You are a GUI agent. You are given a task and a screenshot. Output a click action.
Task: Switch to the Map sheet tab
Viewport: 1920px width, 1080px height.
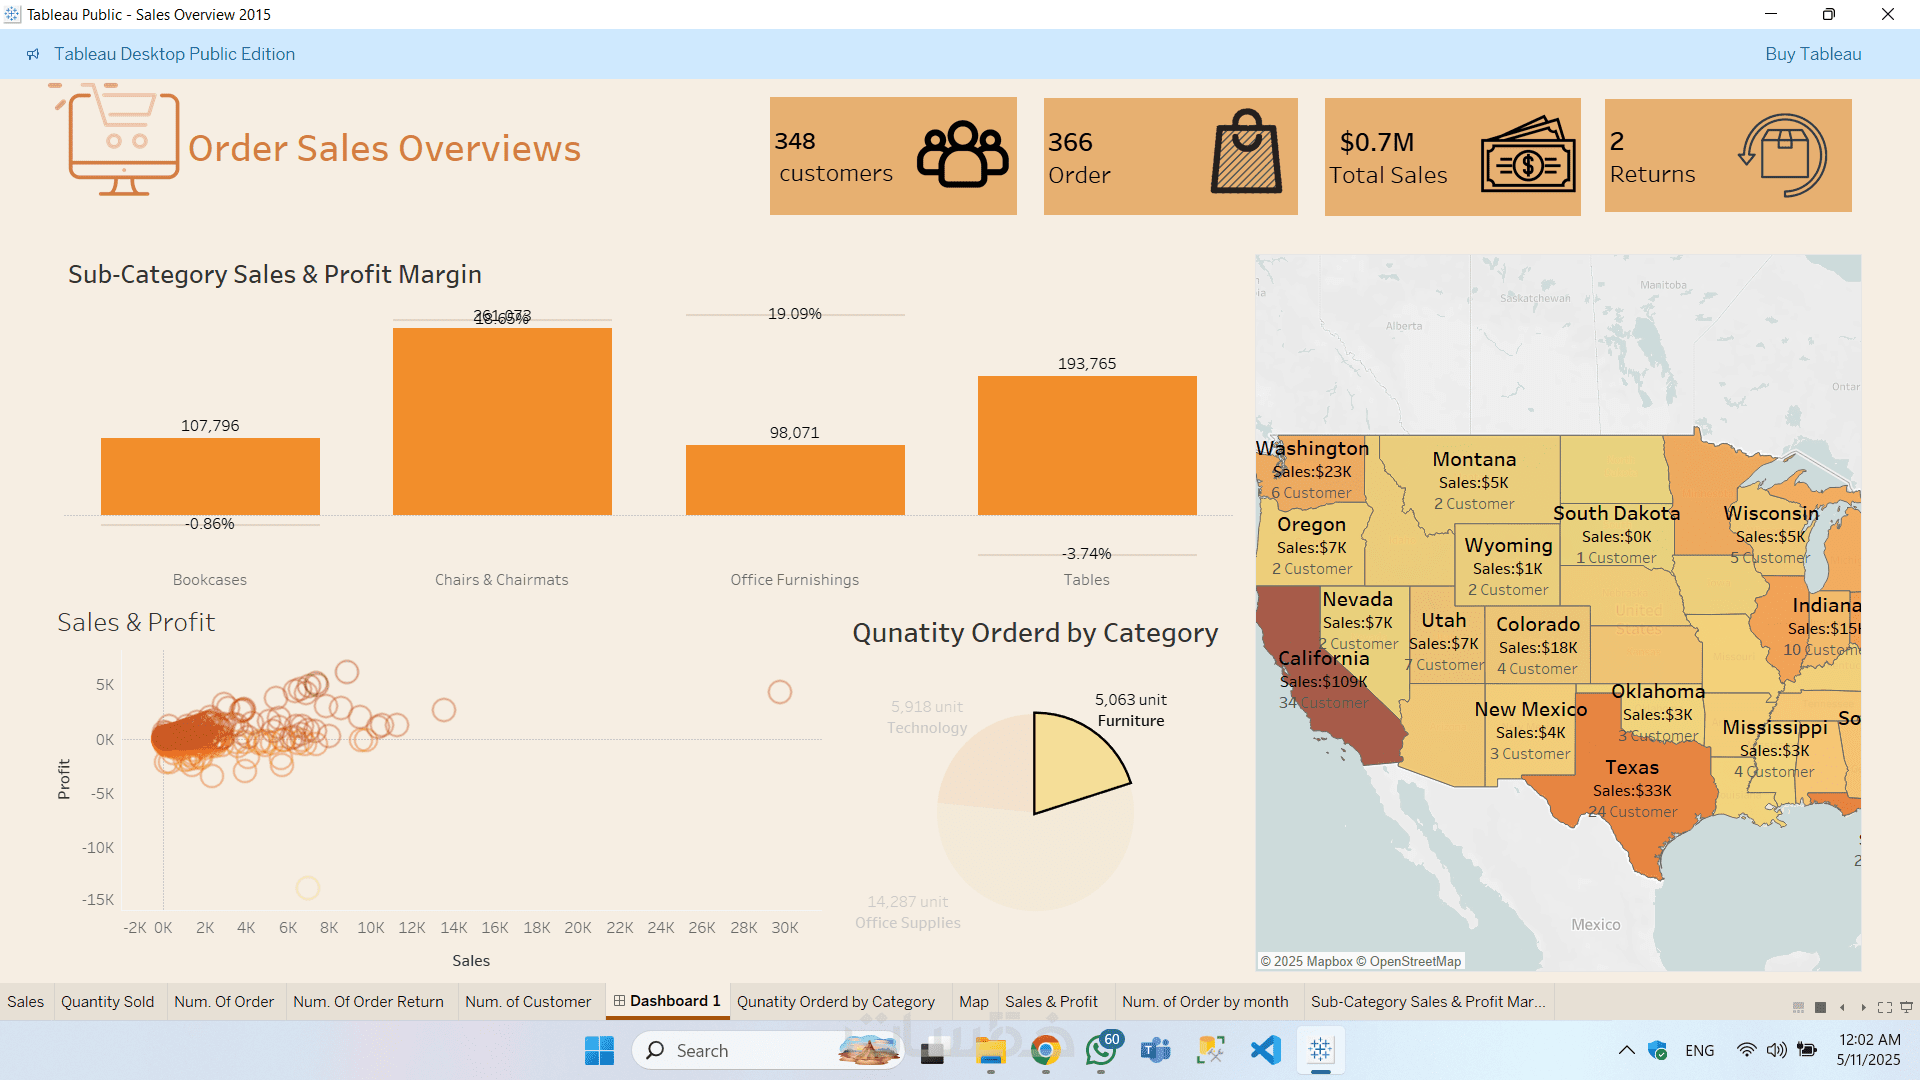(973, 1001)
